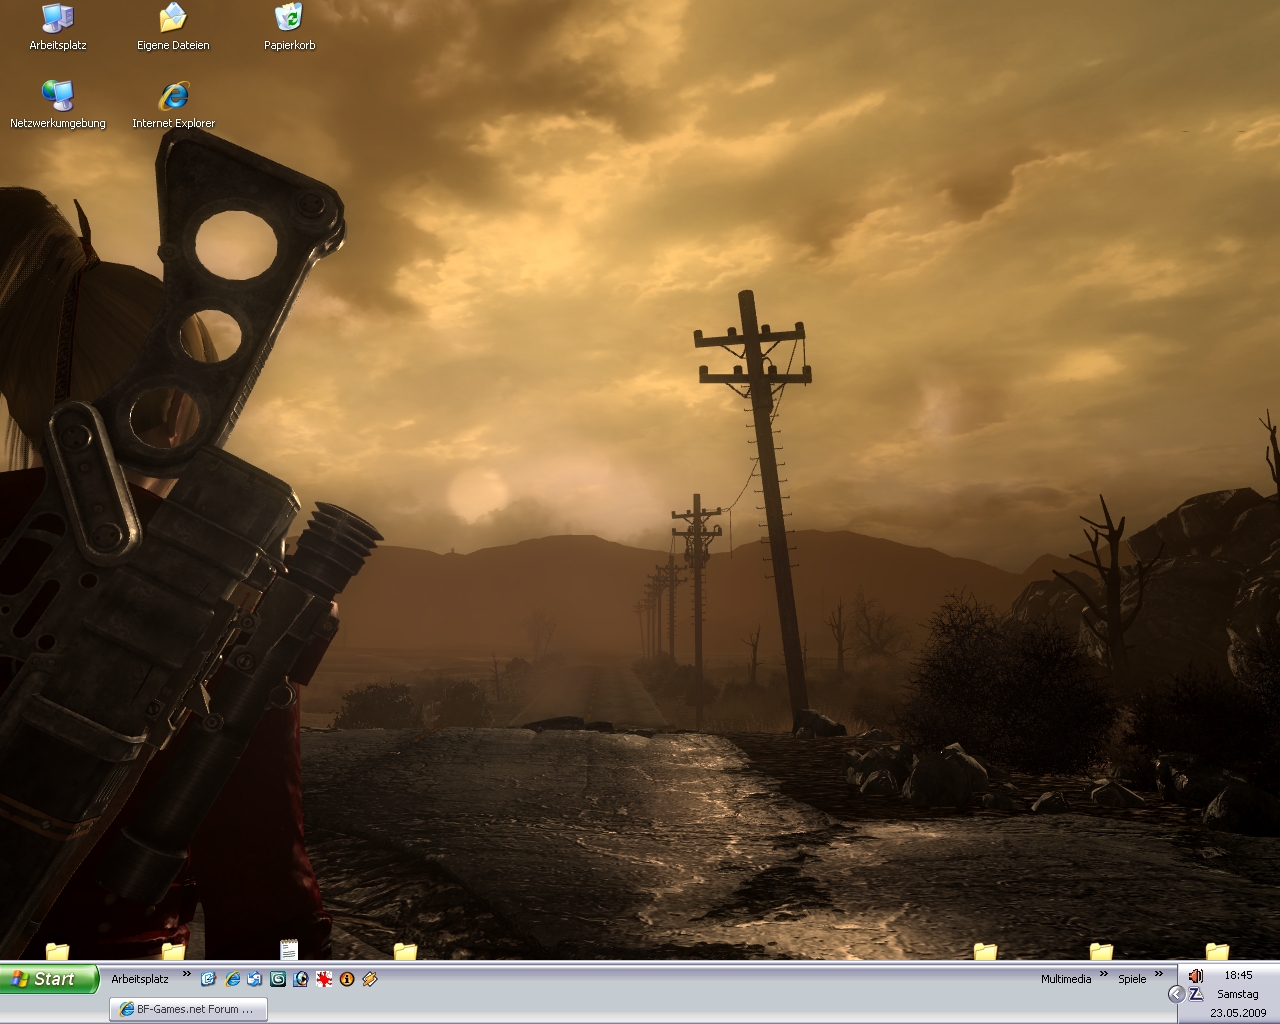Select the text document icon at desktop bottom
This screenshot has width=1280, height=1024.
click(289, 949)
